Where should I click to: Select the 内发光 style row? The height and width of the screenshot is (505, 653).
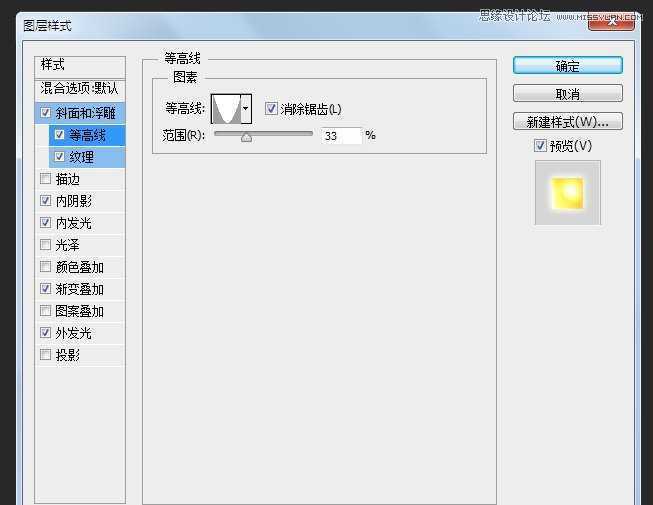[80, 223]
